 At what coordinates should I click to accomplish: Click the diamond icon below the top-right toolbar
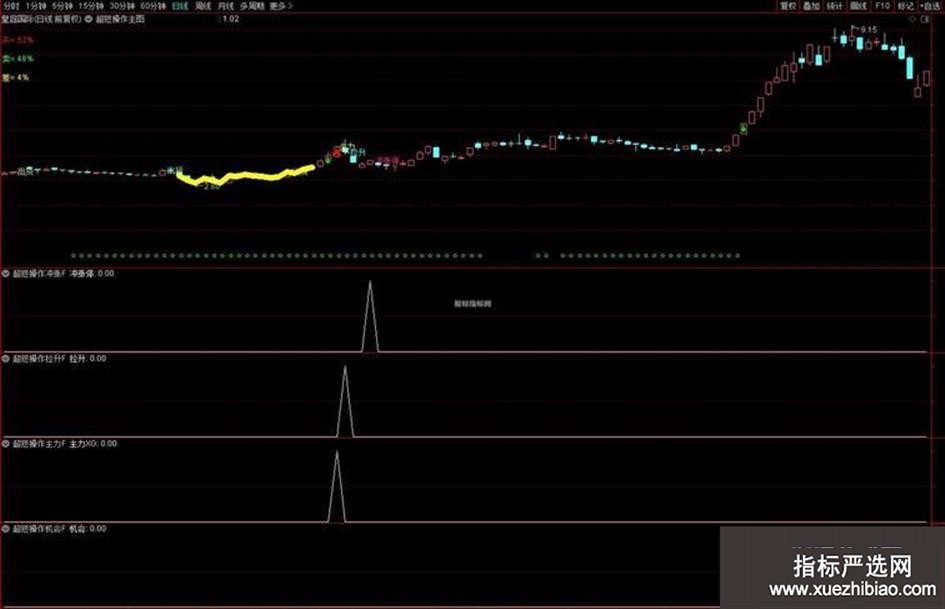click(912, 19)
